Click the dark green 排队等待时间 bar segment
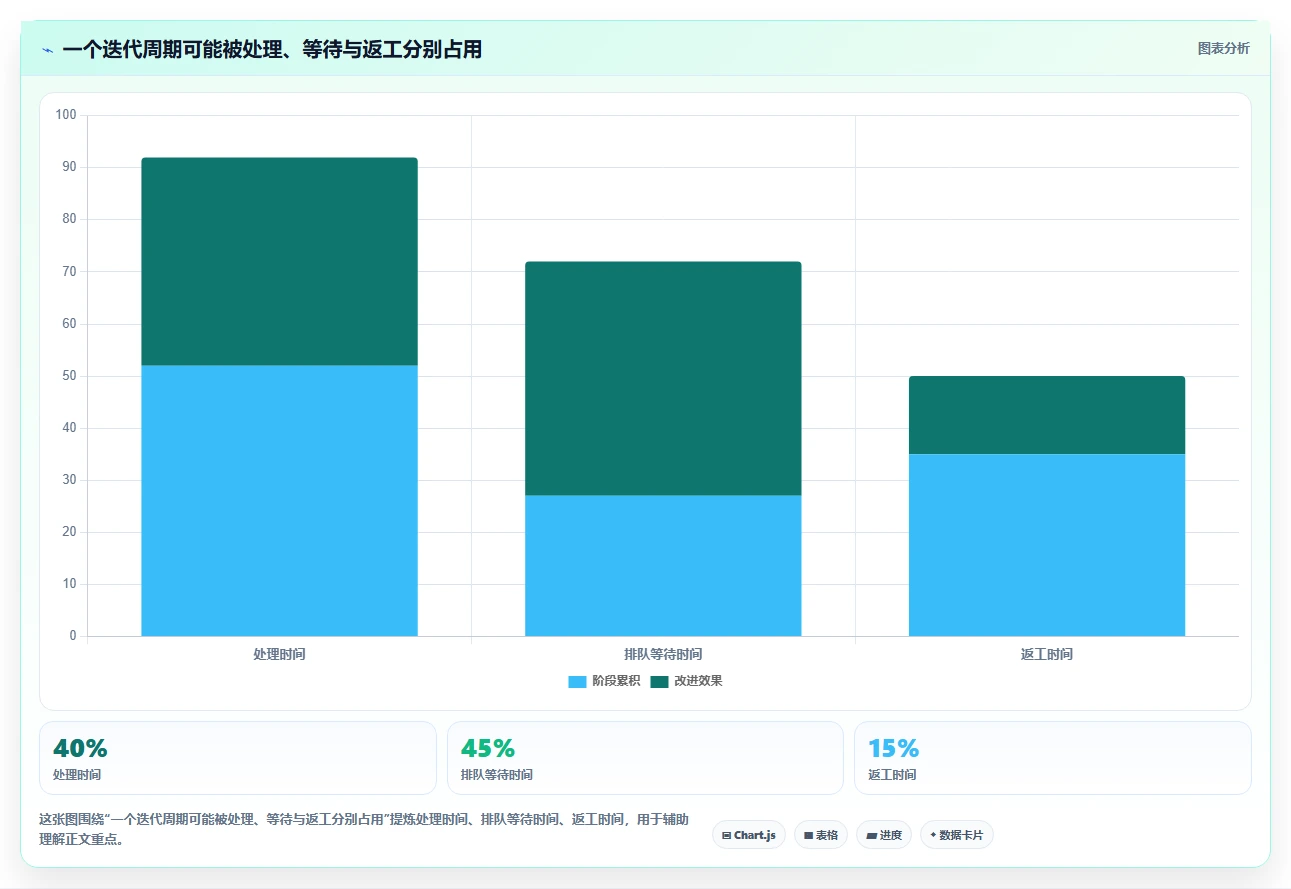This screenshot has width=1291, height=889. point(663,378)
